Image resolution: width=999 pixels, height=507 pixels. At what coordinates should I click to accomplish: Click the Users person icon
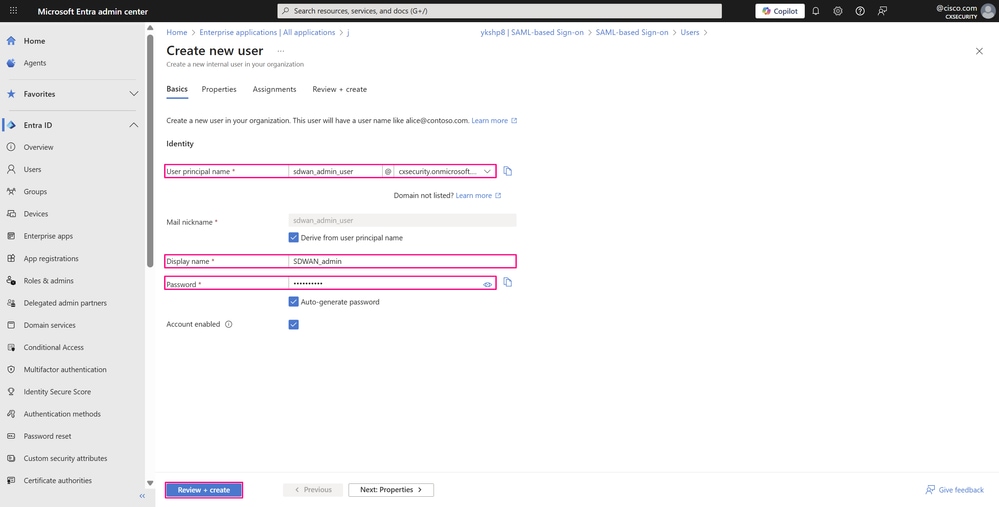[x=11, y=169]
